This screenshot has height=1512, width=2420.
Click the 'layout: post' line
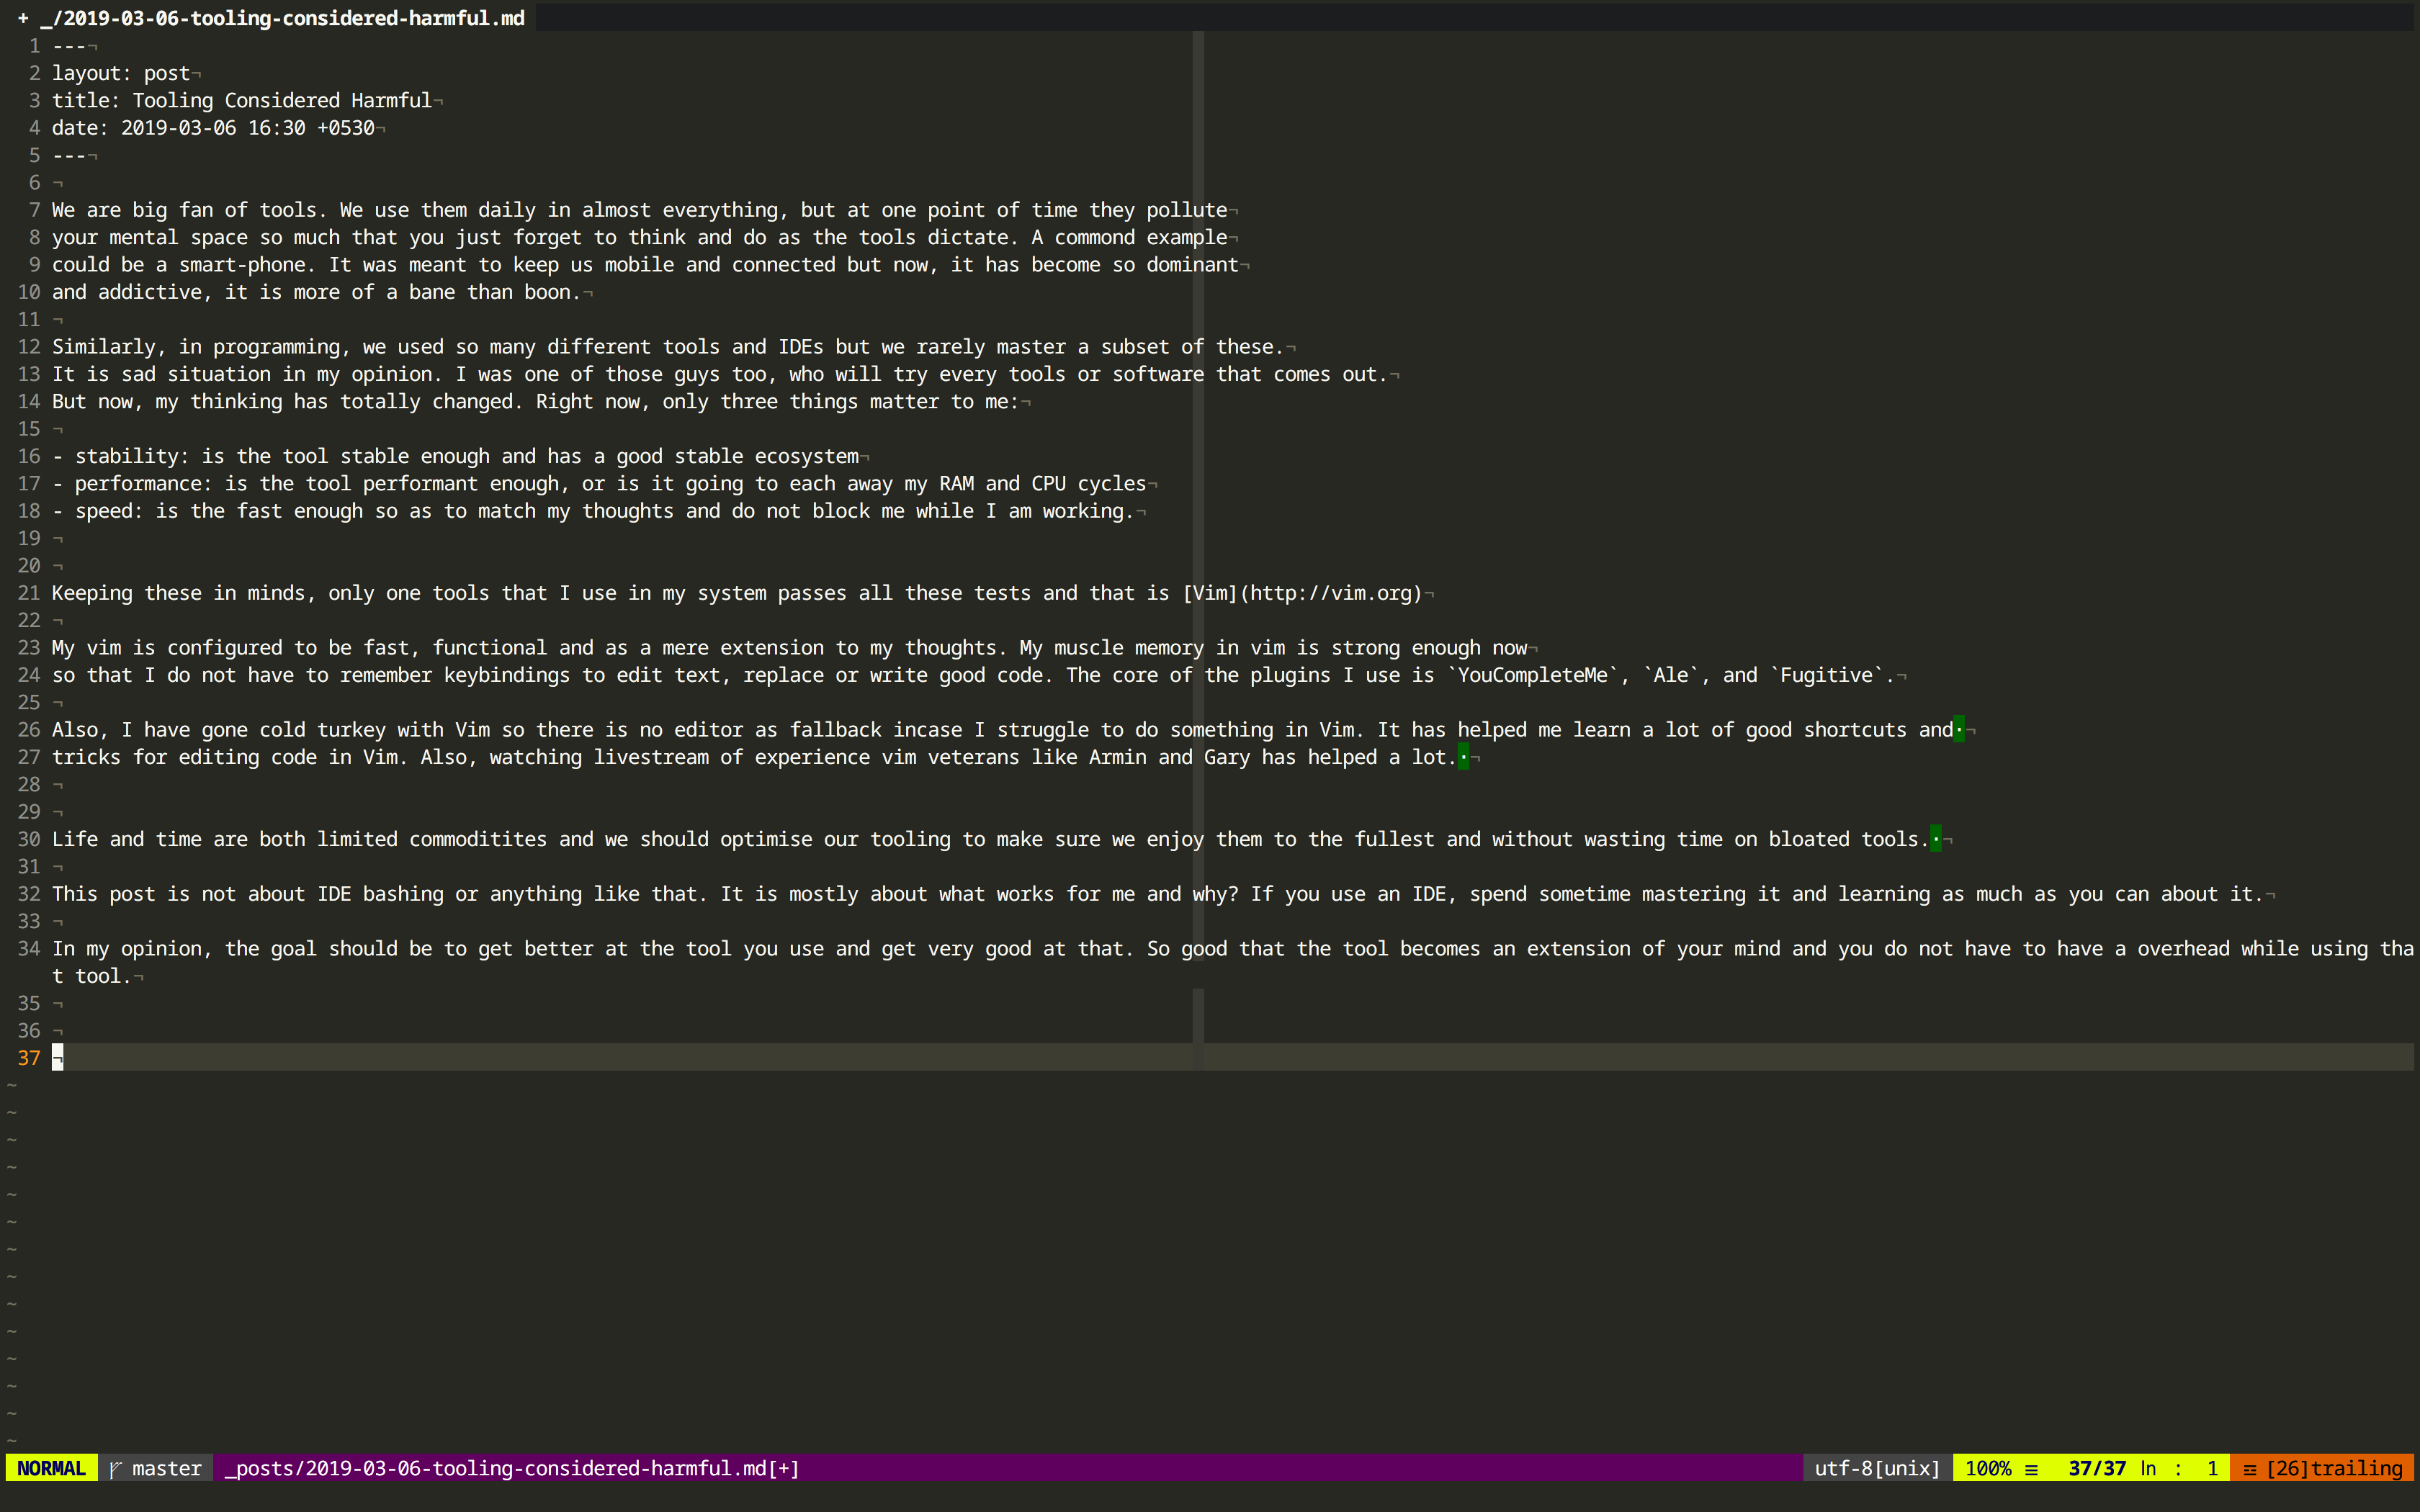point(121,73)
